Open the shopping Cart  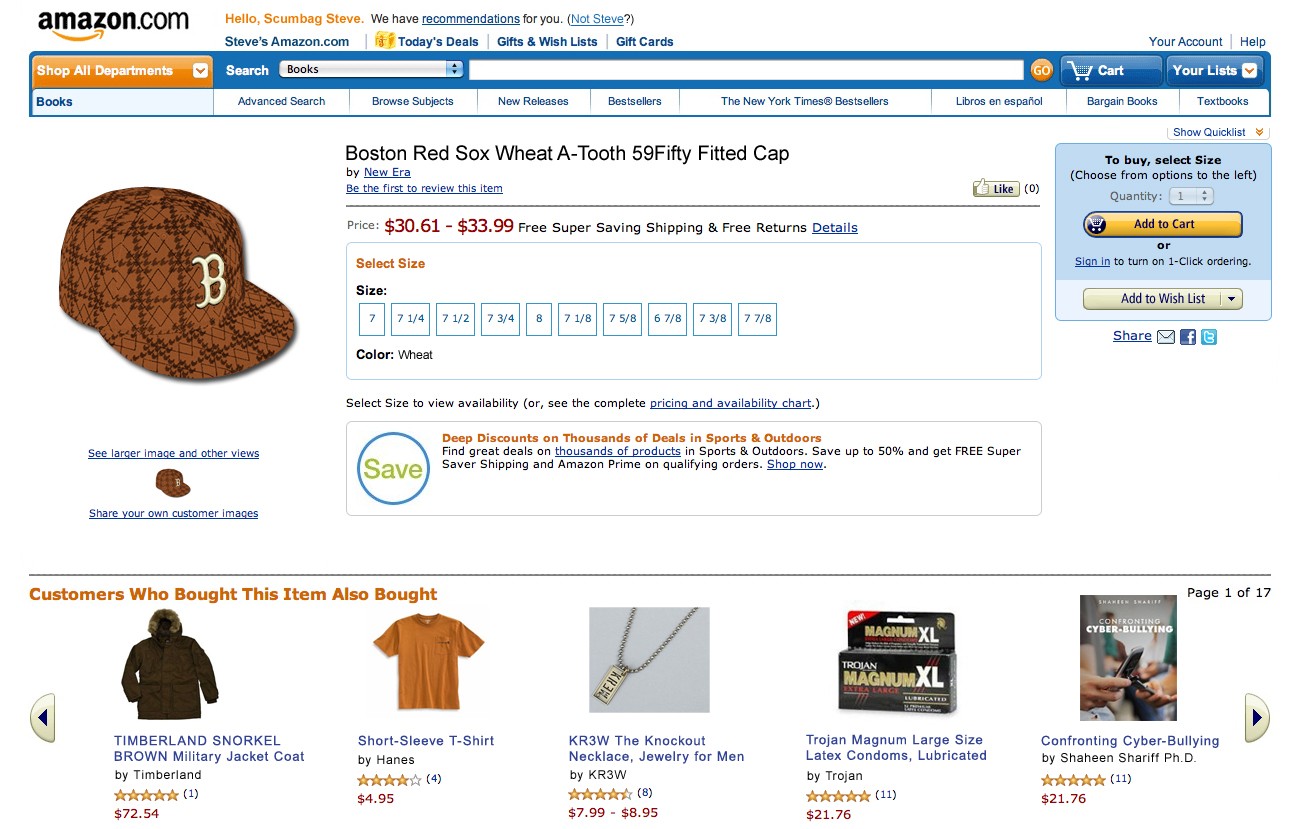(x=1110, y=70)
